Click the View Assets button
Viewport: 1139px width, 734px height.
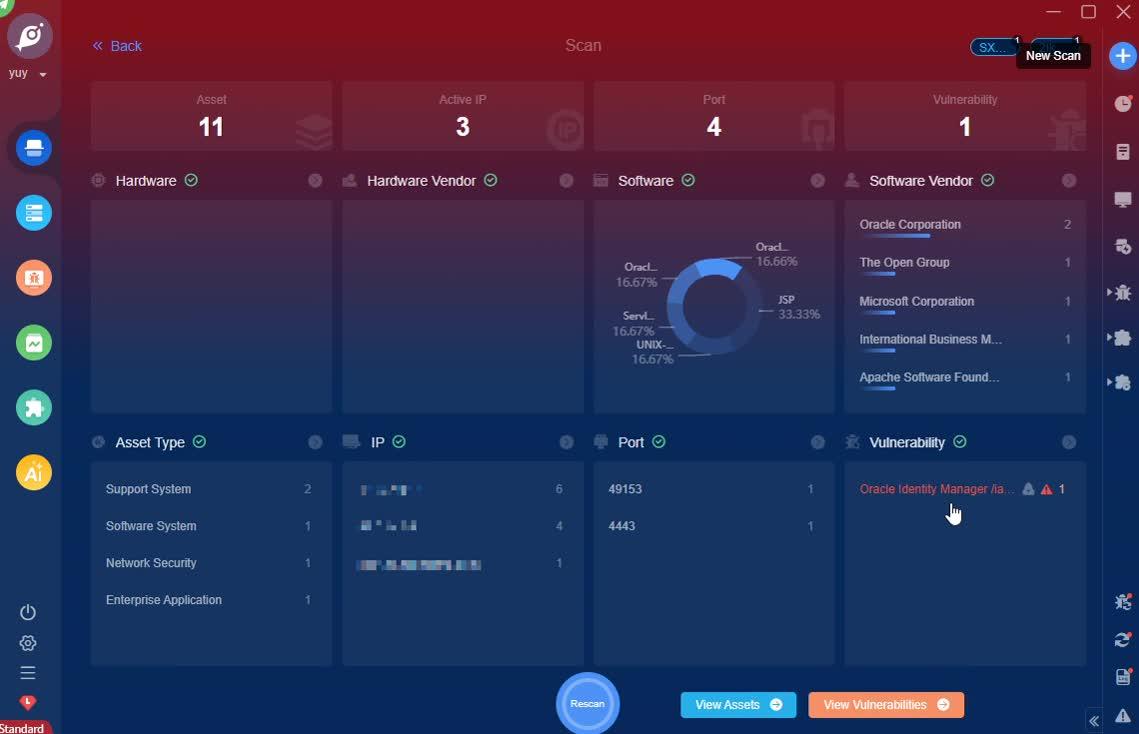(x=738, y=704)
